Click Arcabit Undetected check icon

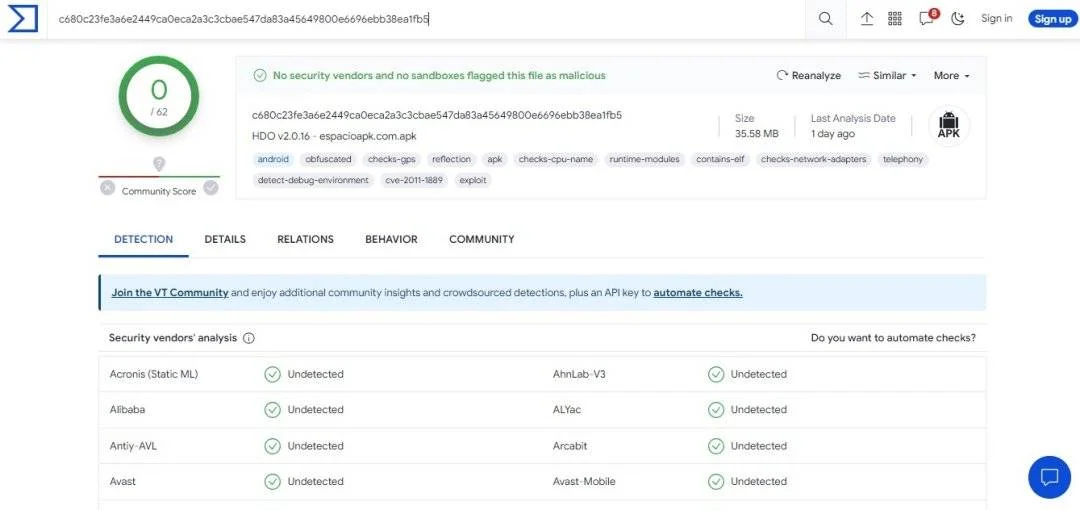click(x=716, y=446)
